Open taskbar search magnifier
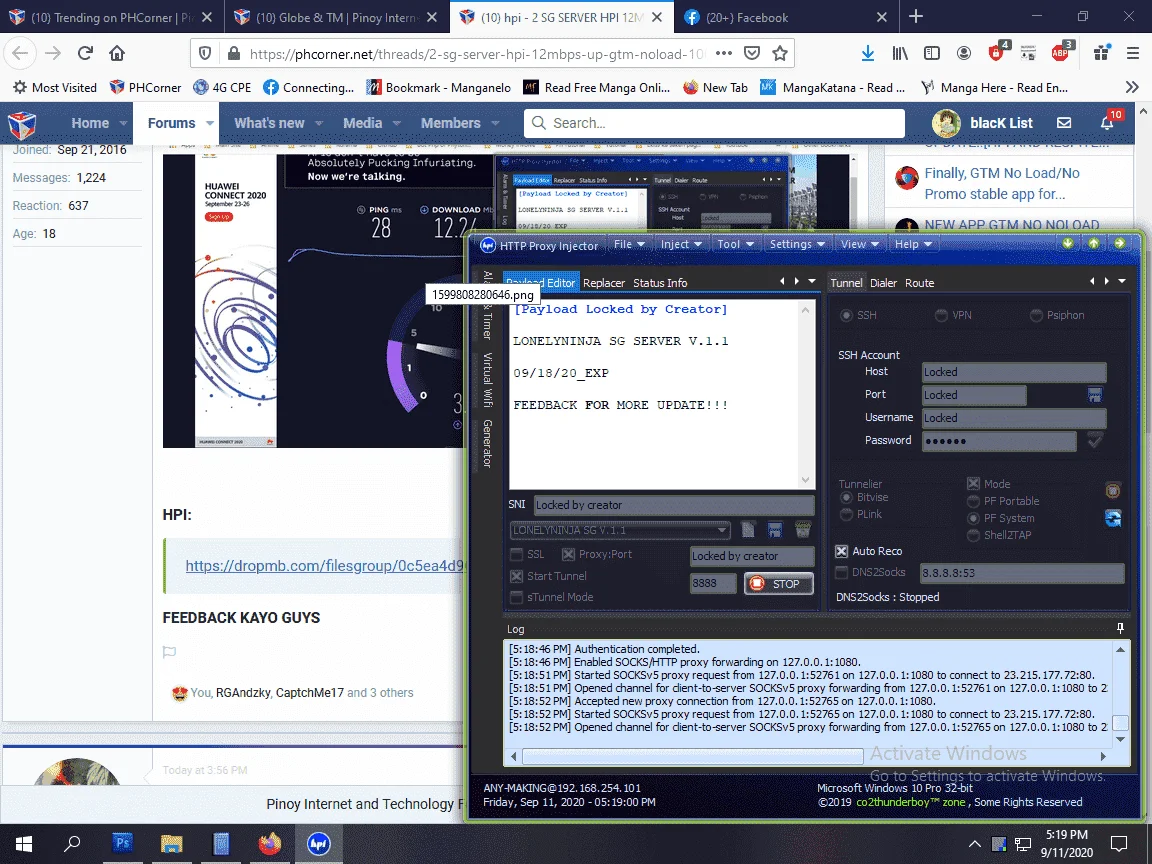This screenshot has height=864, width=1152. [72, 843]
